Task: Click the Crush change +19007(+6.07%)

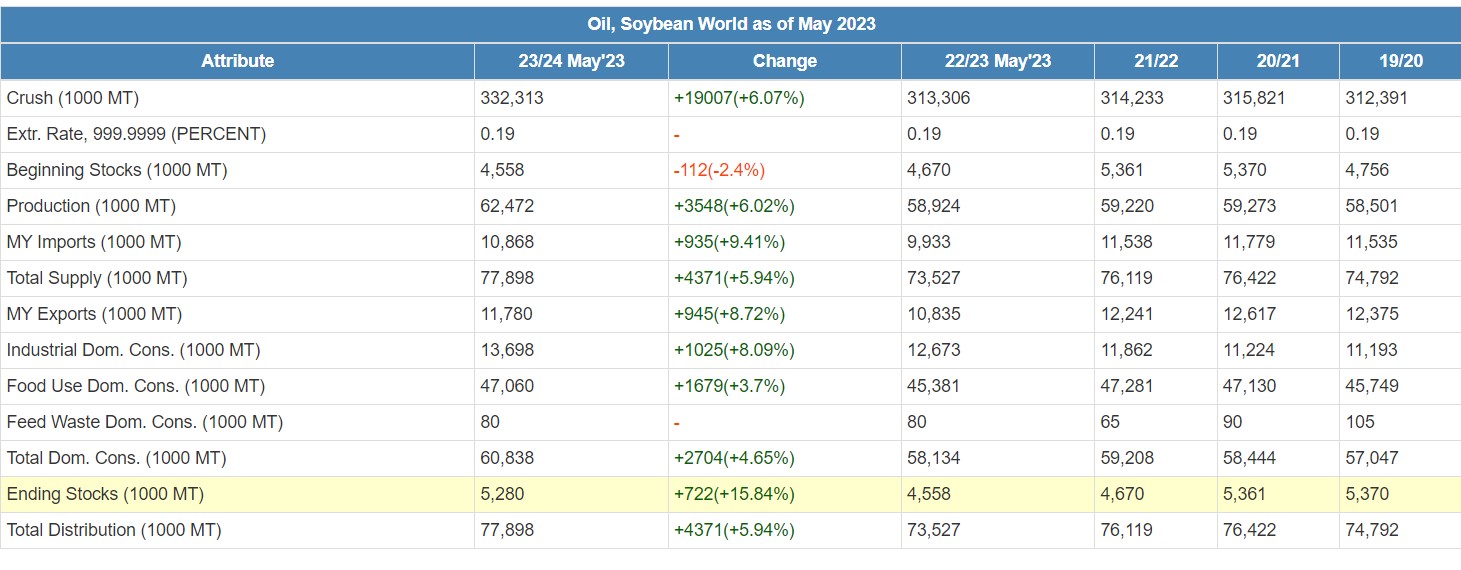Action: [x=739, y=98]
